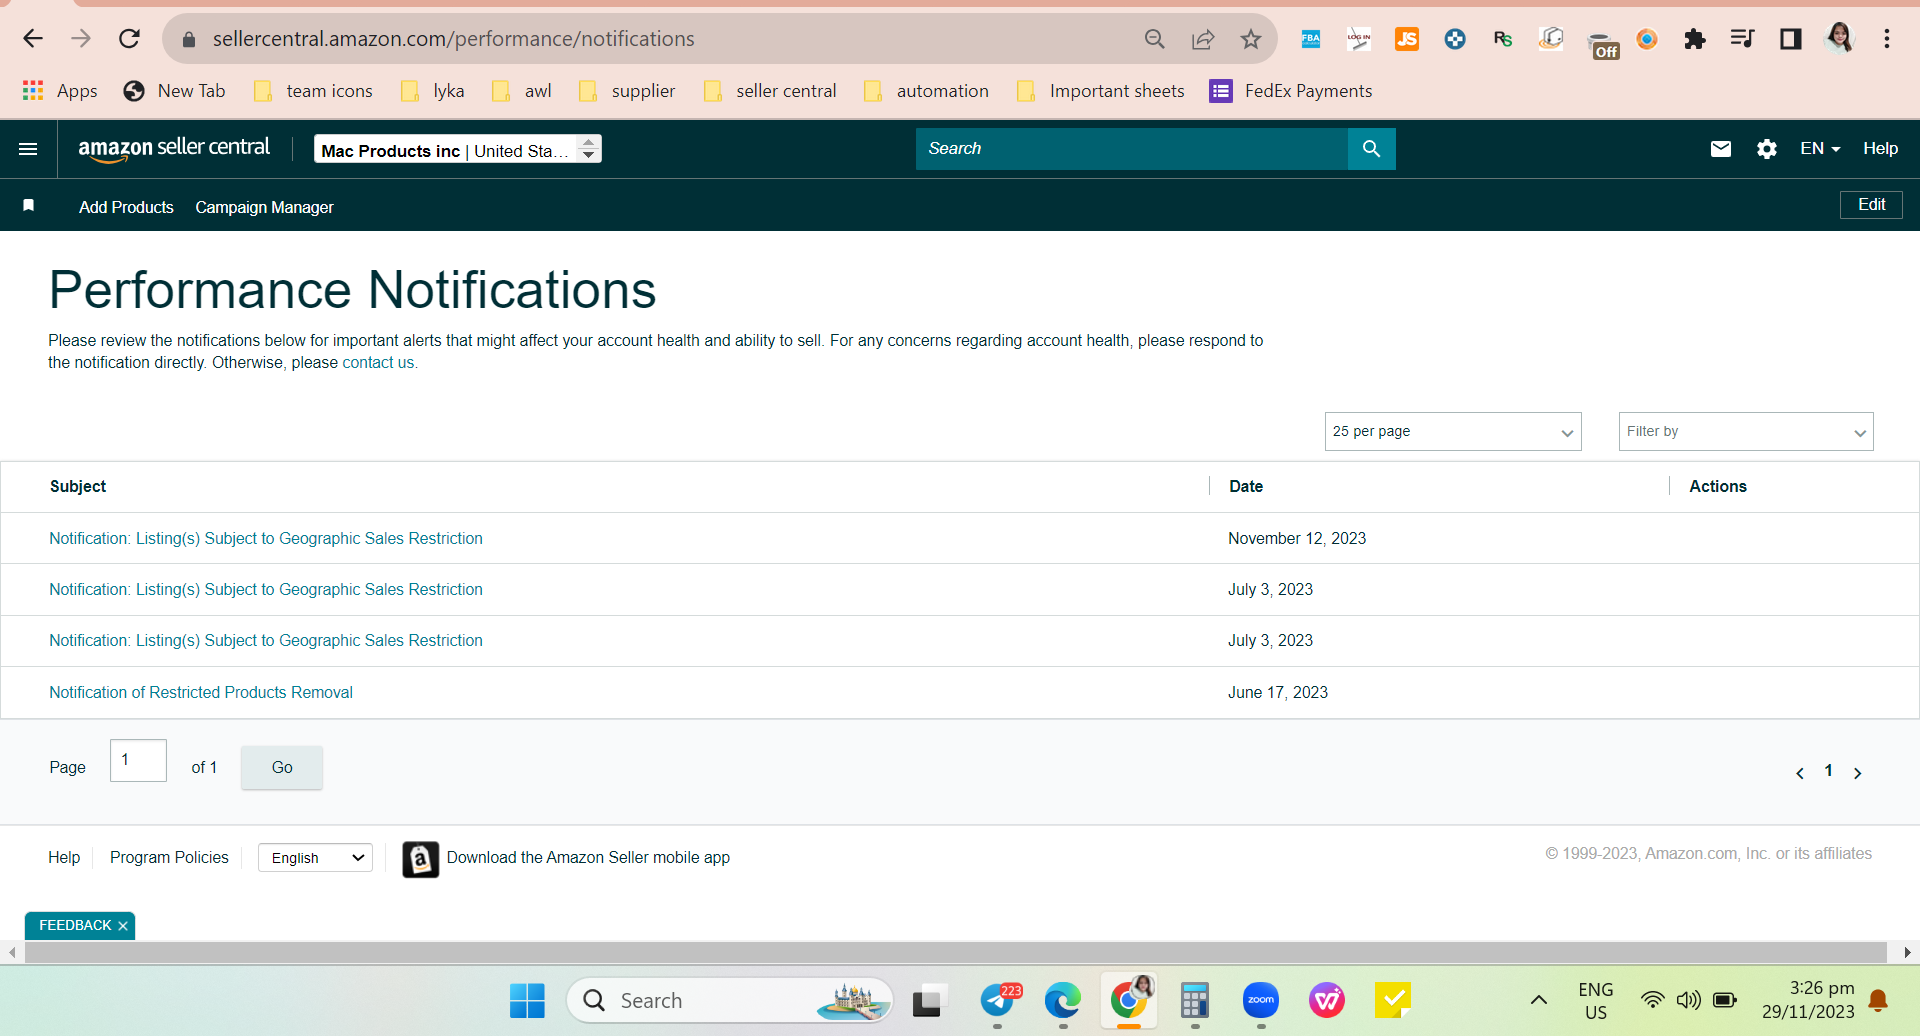This screenshot has width=1920, height=1036.
Task: Follow the contact us link
Action: 378,363
